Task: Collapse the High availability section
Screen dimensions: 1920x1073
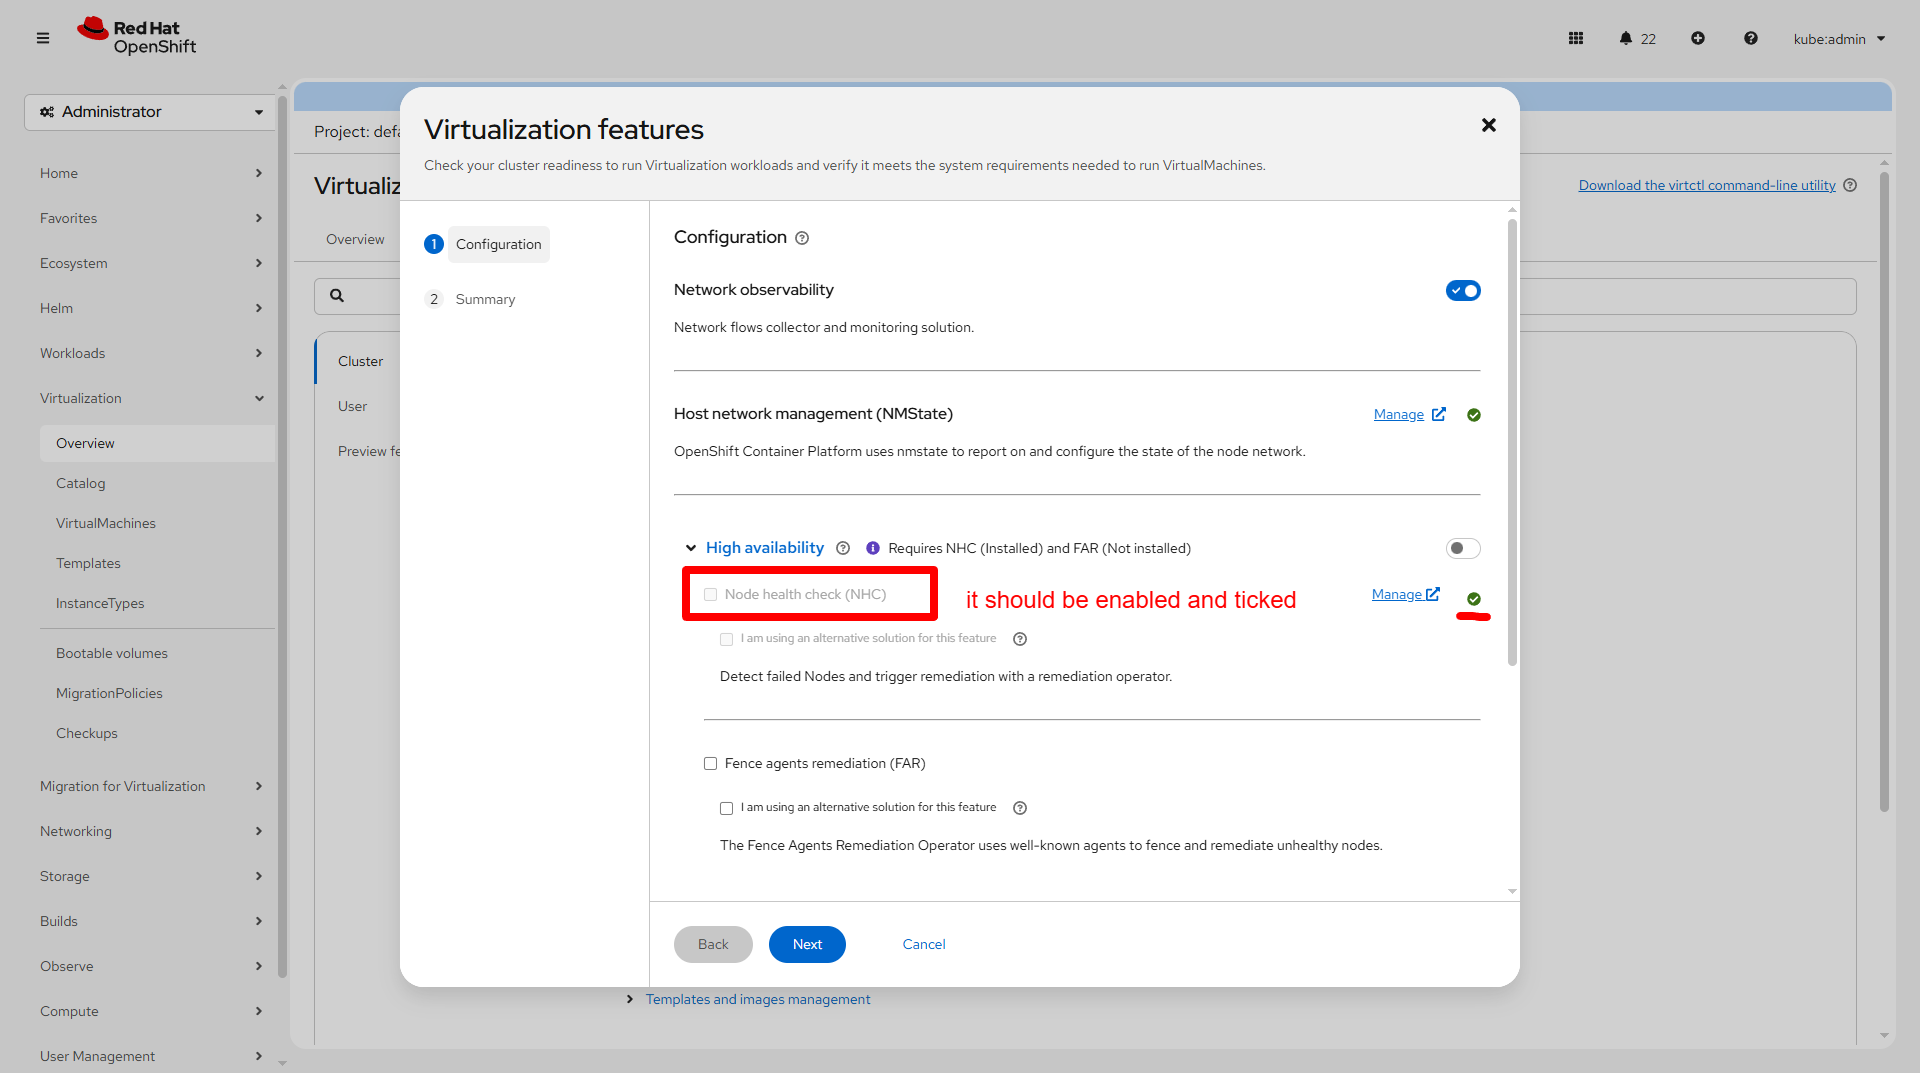Action: pos(690,548)
